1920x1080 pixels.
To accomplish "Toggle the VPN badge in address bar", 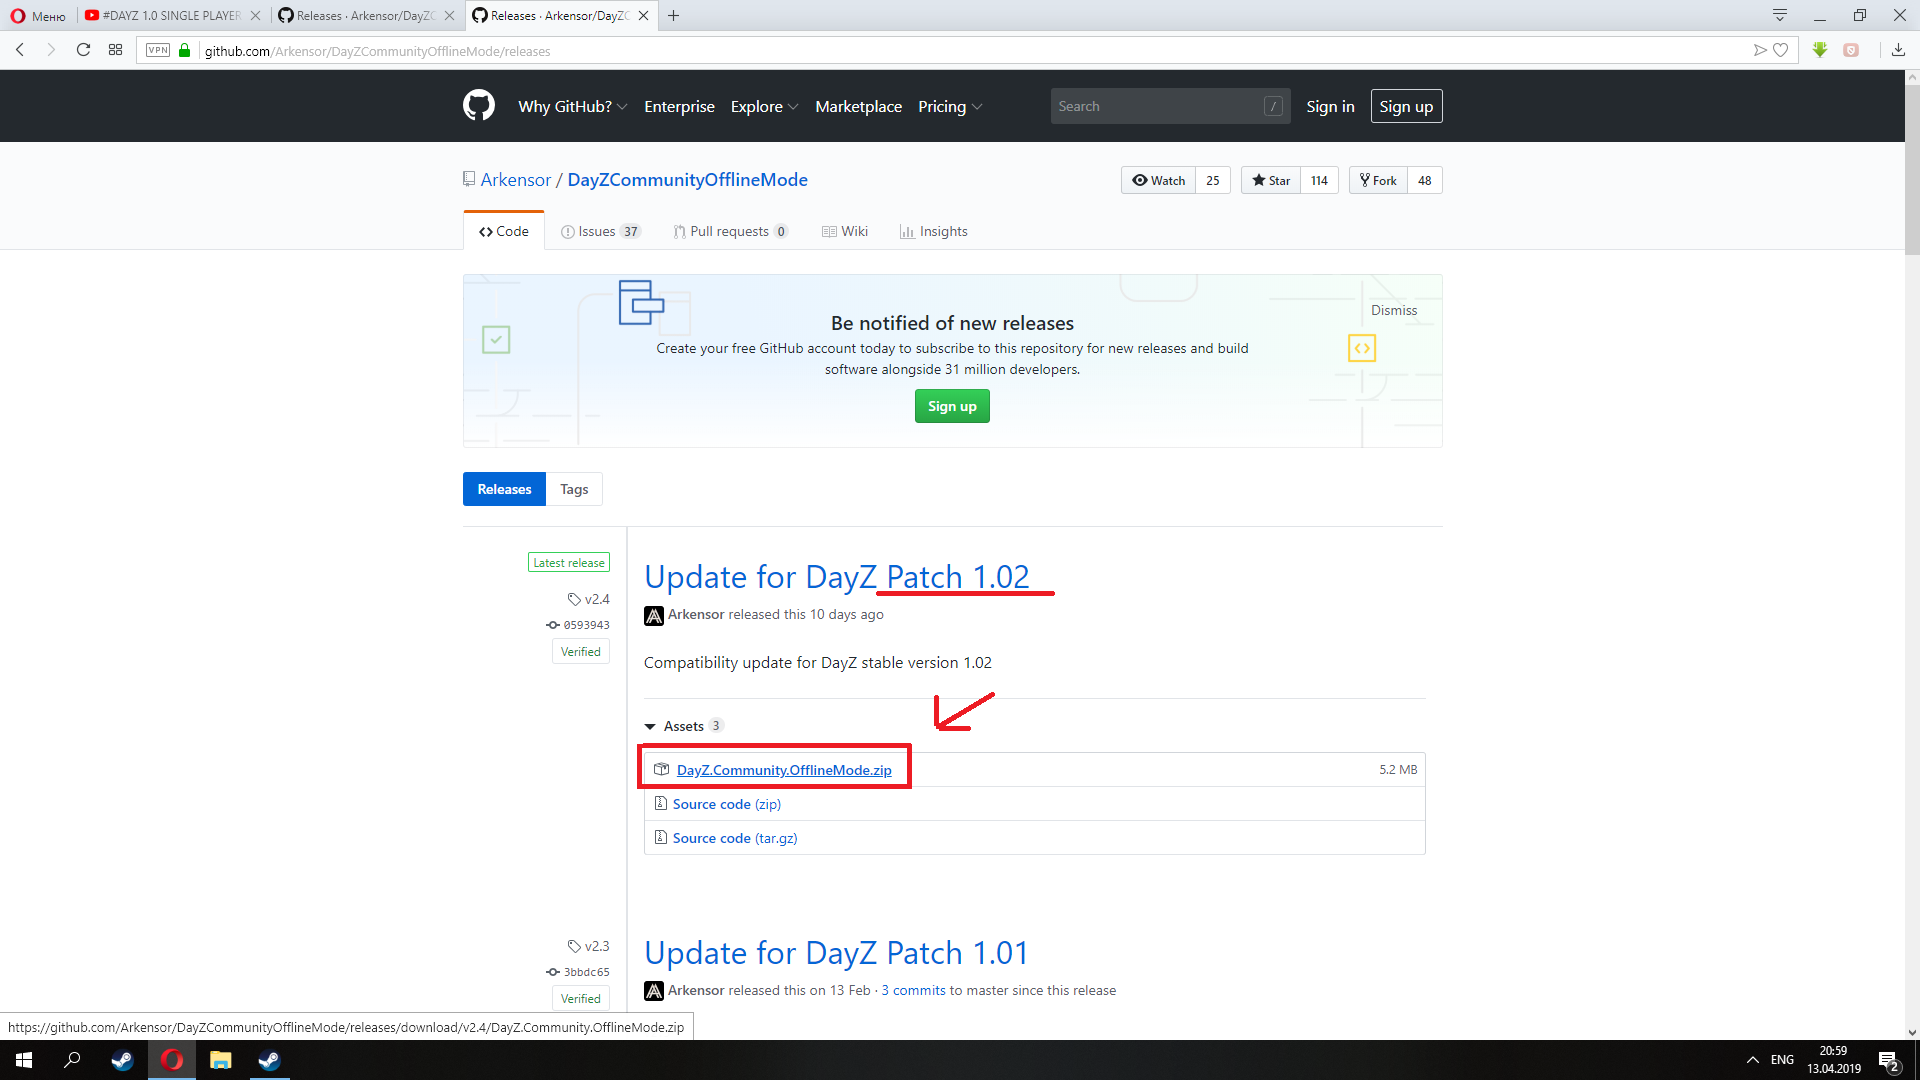I will pyautogui.click(x=158, y=50).
